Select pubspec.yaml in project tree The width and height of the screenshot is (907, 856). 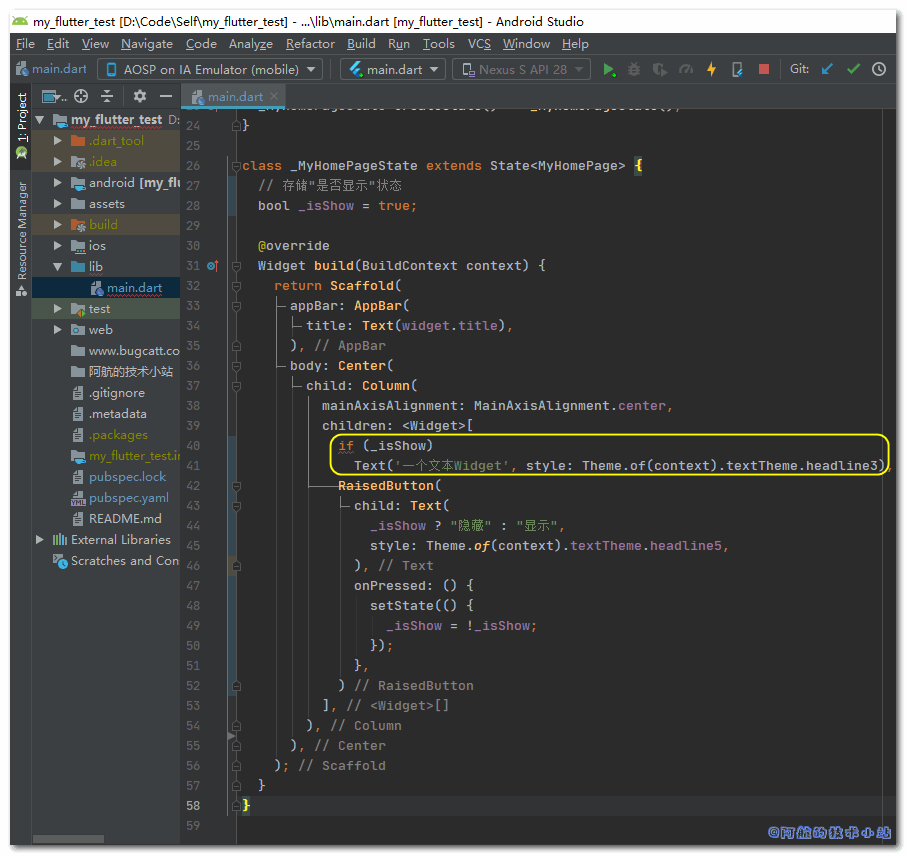128,498
